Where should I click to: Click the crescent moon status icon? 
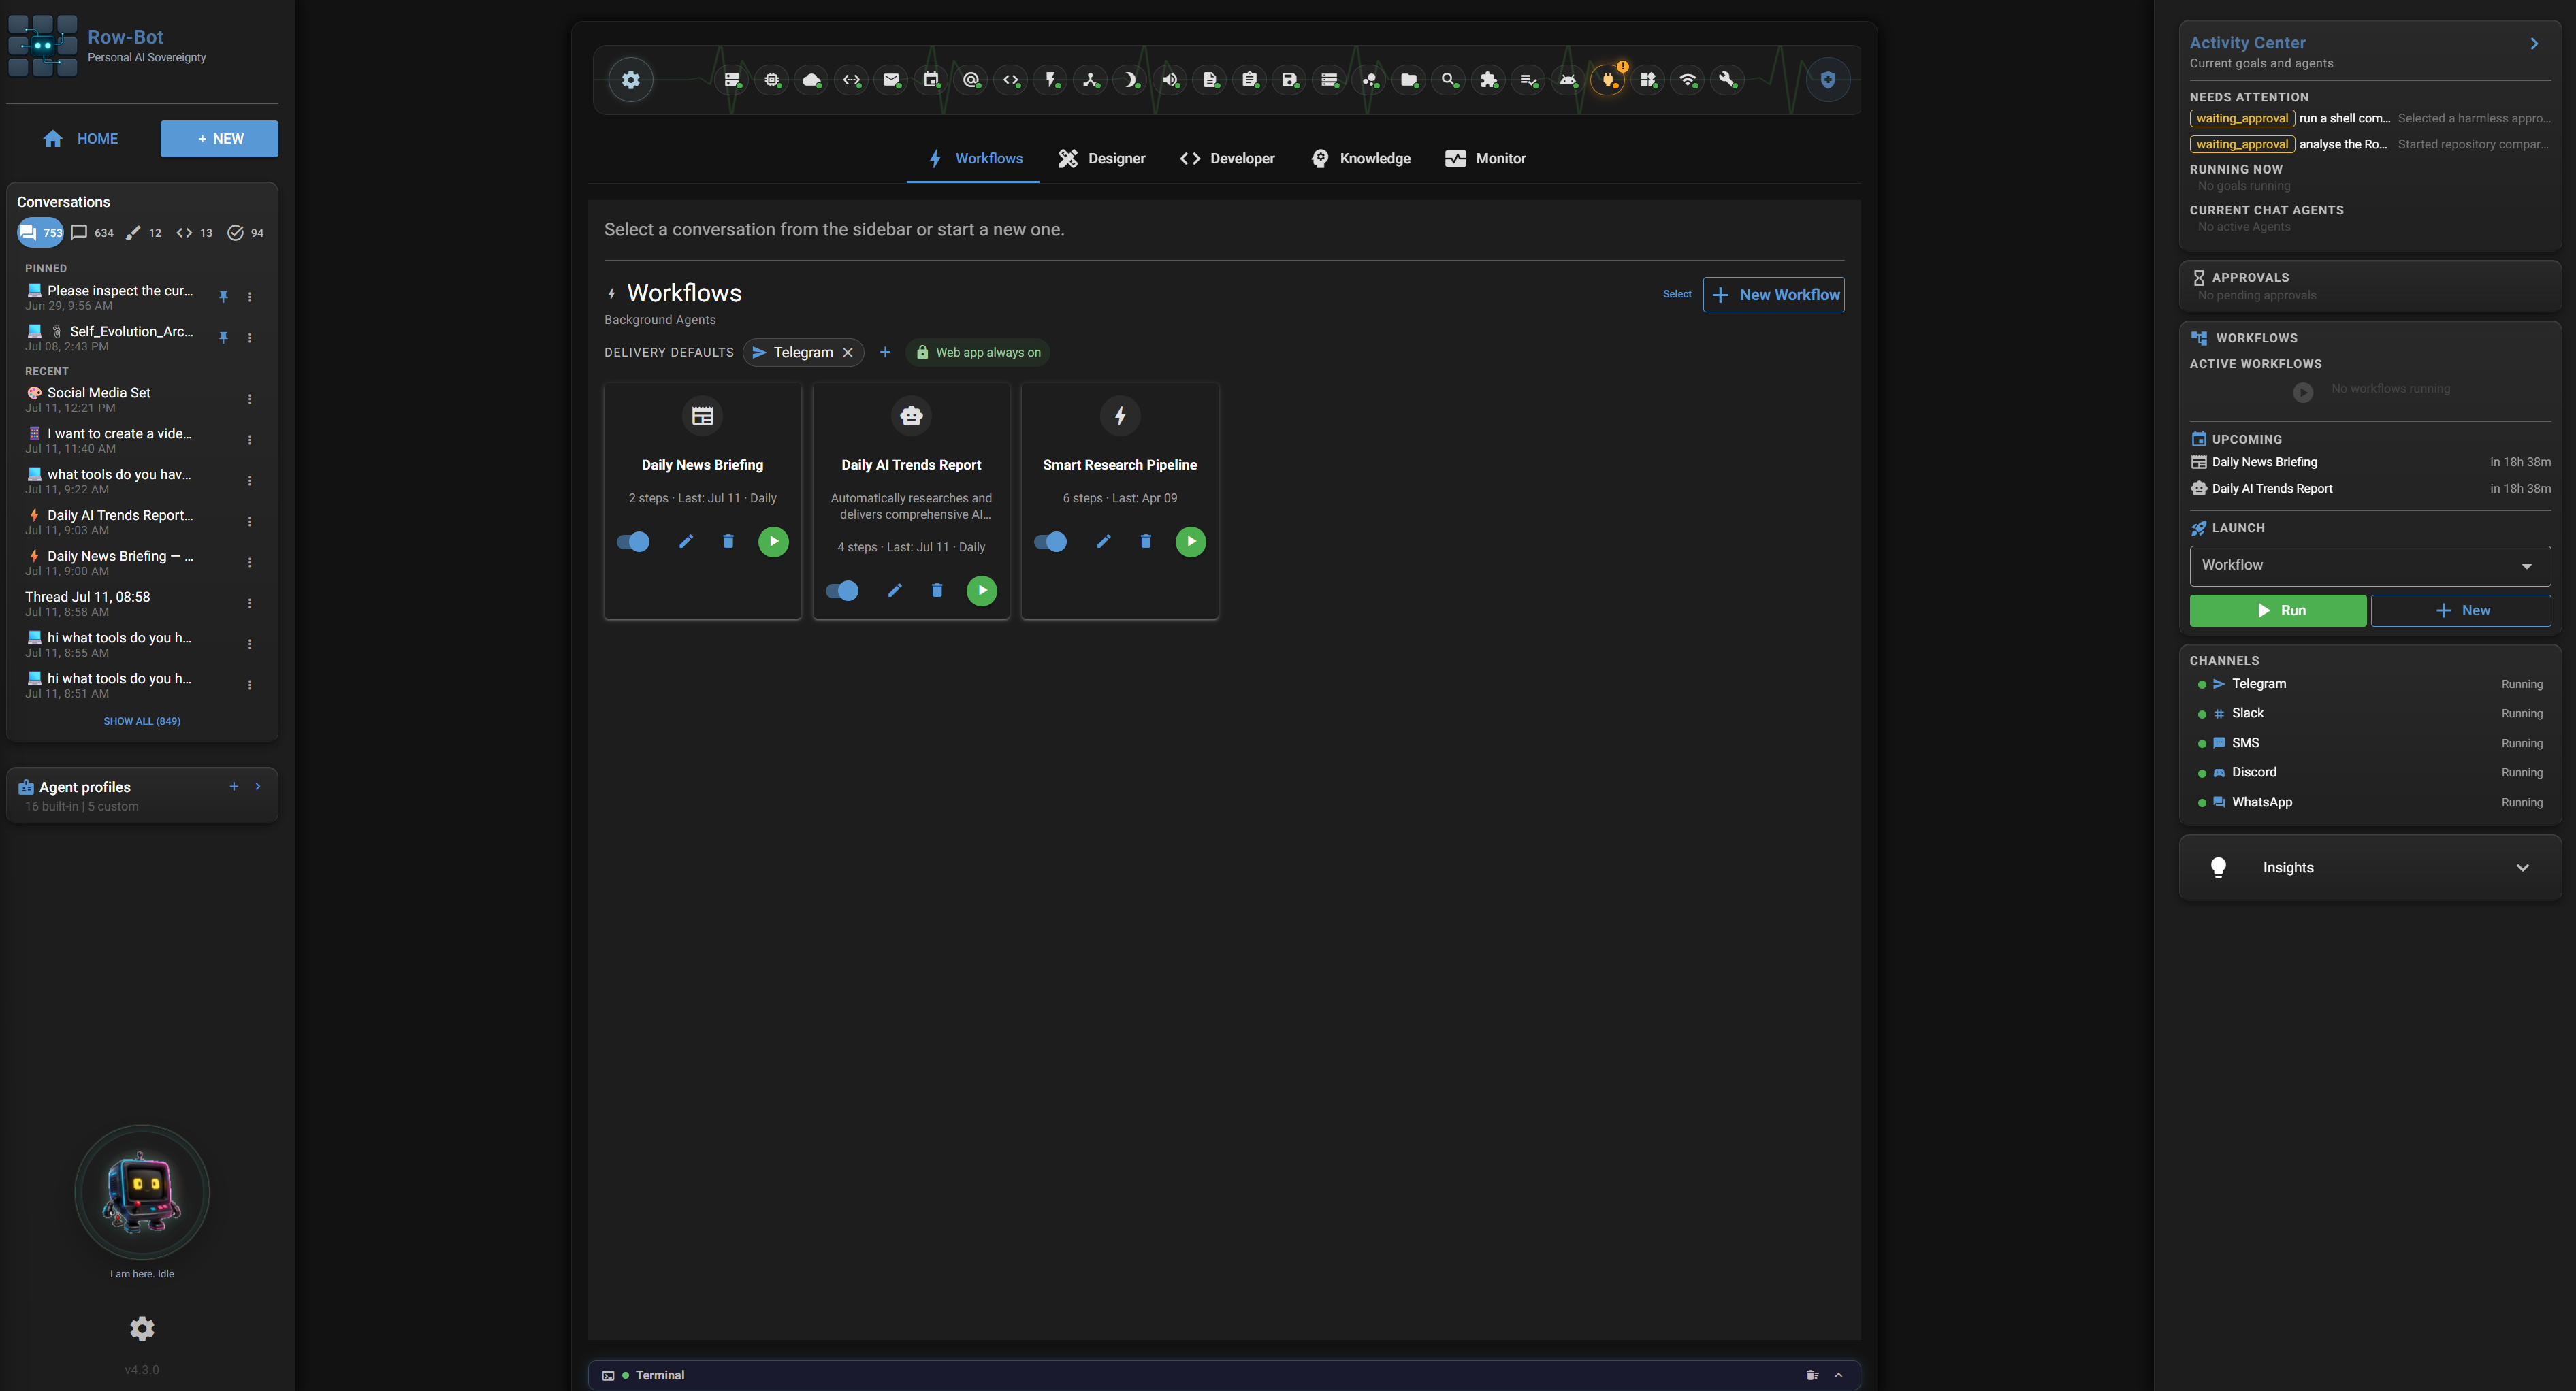[1130, 80]
